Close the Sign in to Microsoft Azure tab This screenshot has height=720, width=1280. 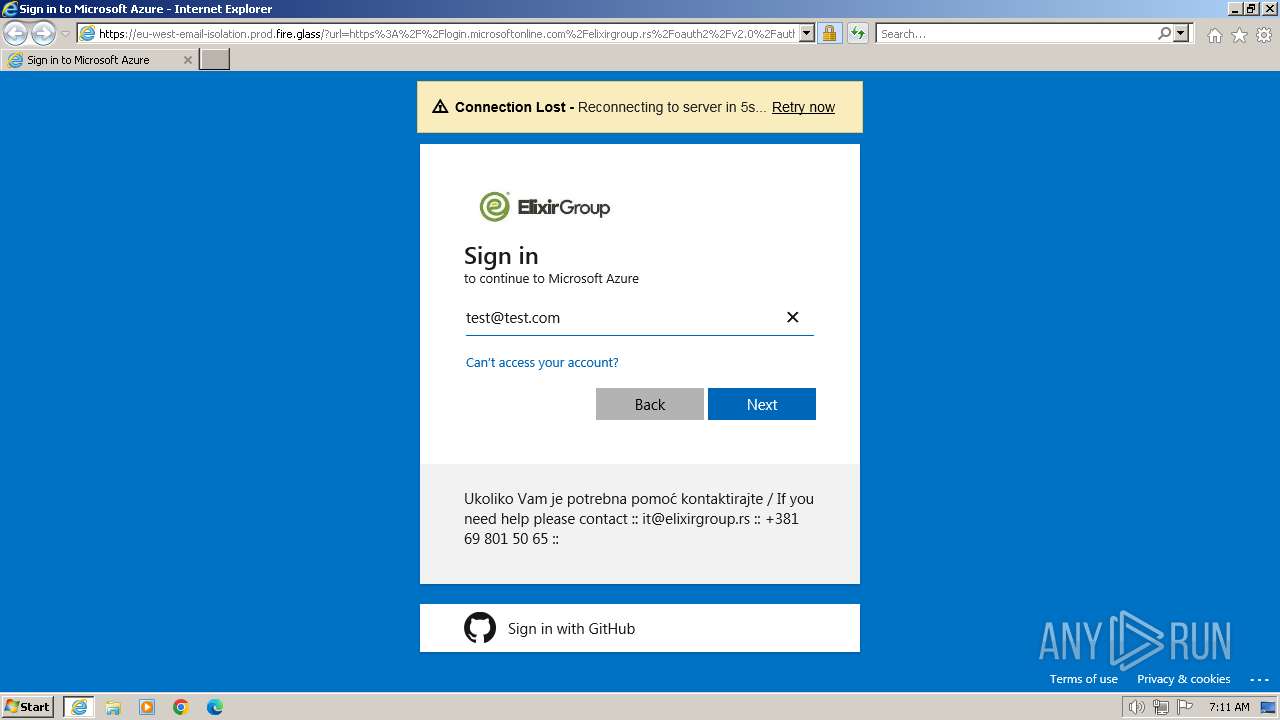click(x=187, y=60)
